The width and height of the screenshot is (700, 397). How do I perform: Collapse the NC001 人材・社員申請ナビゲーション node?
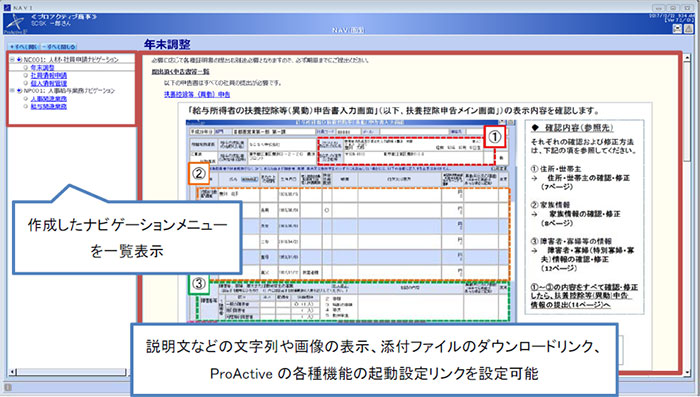tap(12, 59)
